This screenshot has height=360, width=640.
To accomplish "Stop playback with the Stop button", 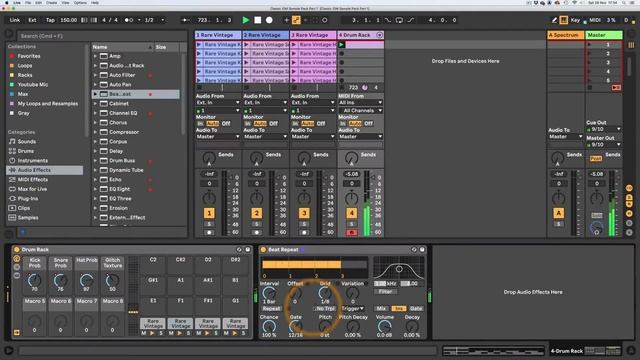I will pos(258,20).
